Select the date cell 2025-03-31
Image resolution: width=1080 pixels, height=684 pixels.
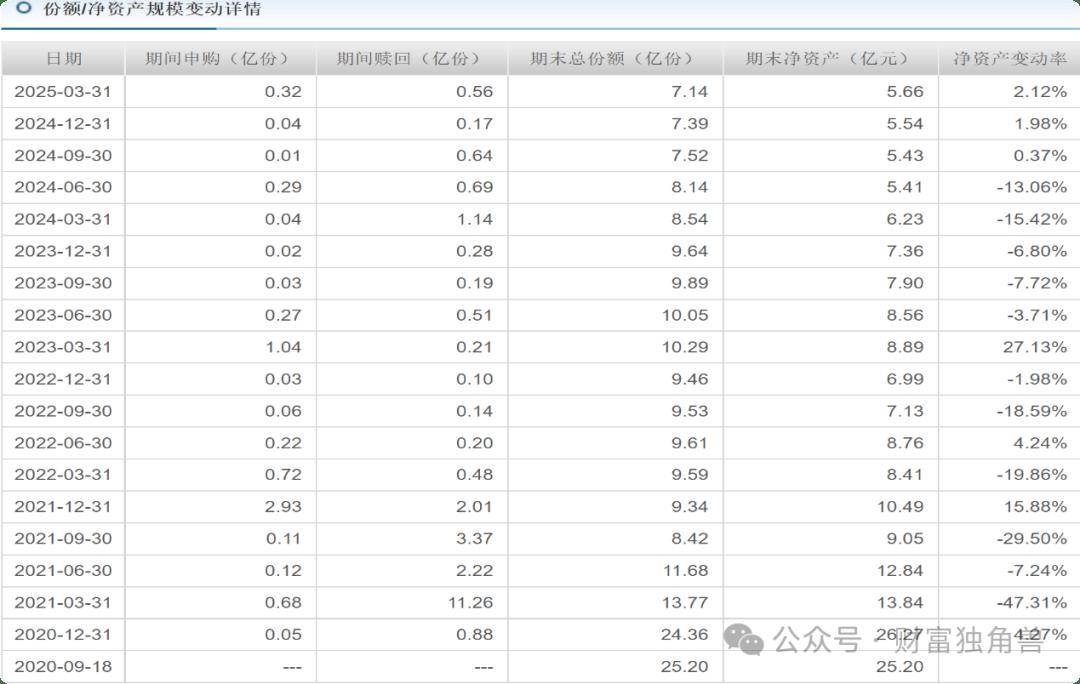[x=63, y=92]
